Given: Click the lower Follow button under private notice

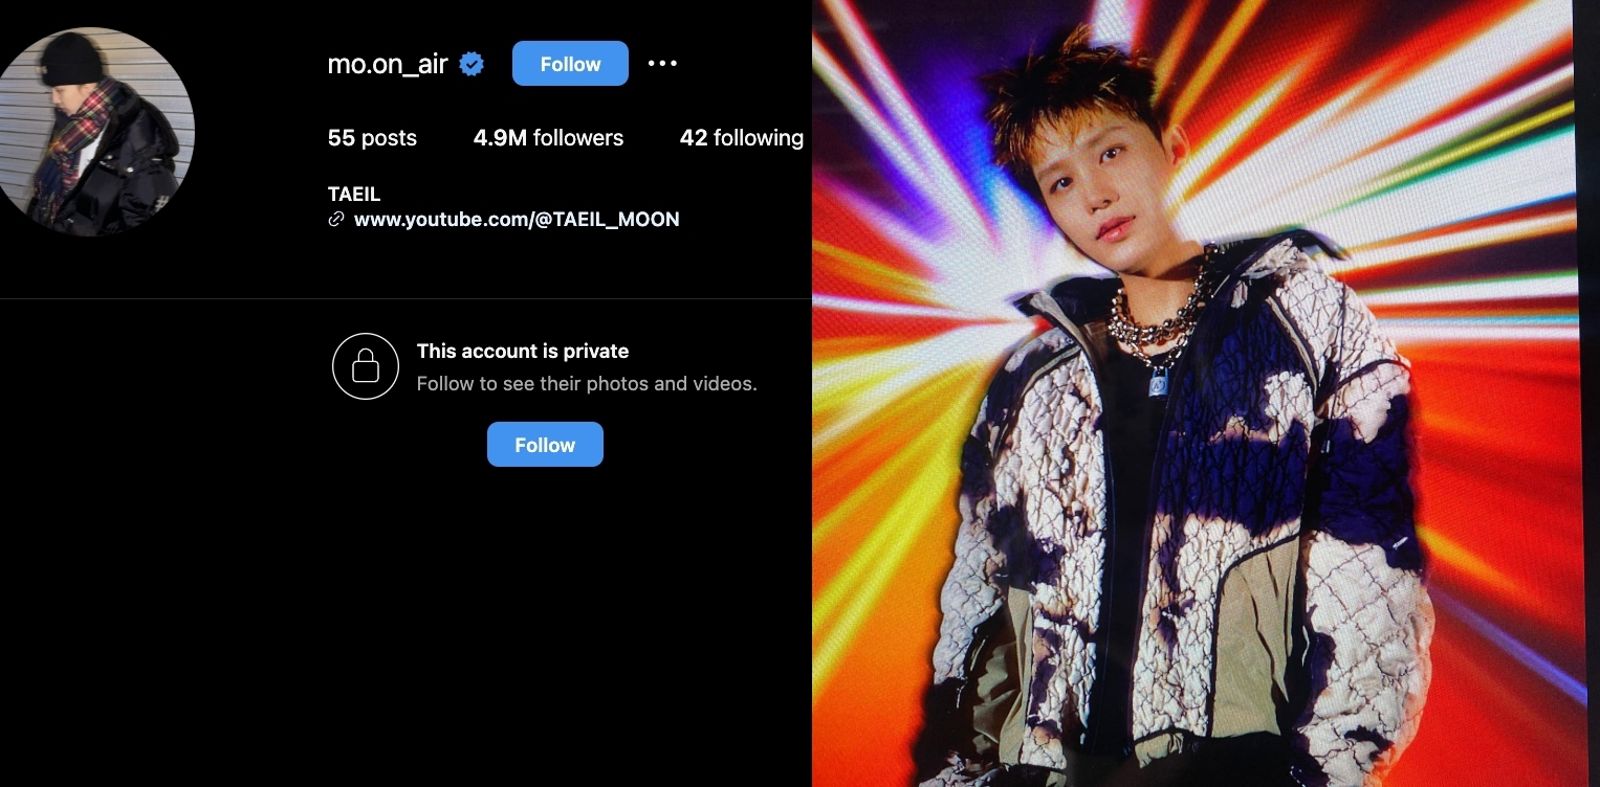Looking at the screenshot, I should click(x=545, y=444).
